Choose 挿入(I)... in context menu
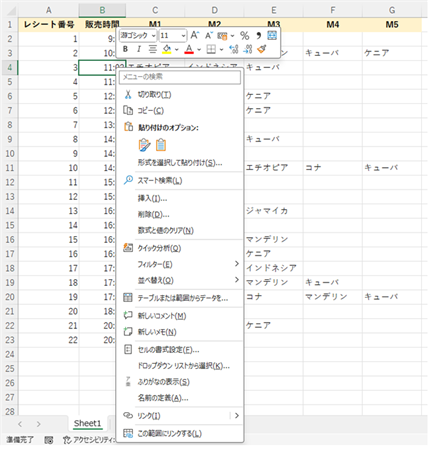The width and height of the screenshot is (431, 449). point(180,199)
